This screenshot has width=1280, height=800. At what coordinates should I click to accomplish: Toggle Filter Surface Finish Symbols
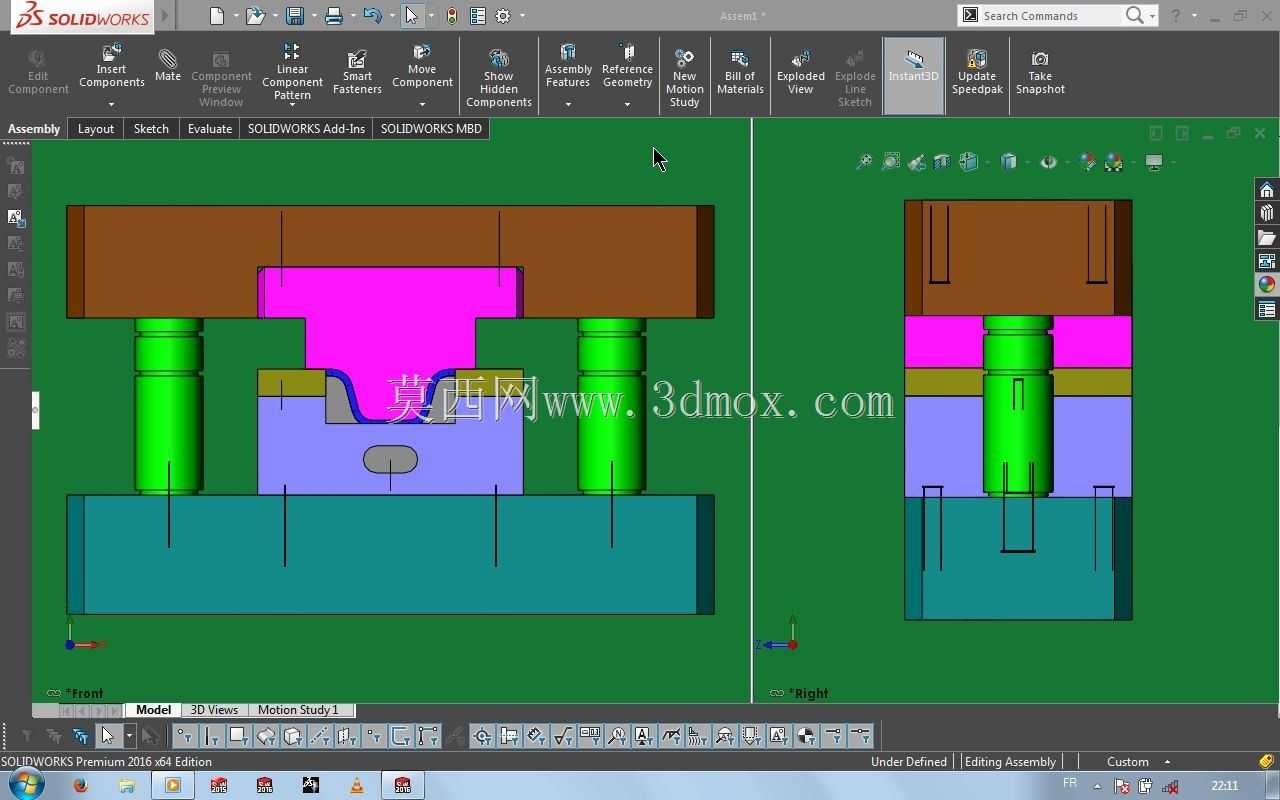(x=563, y=736)
